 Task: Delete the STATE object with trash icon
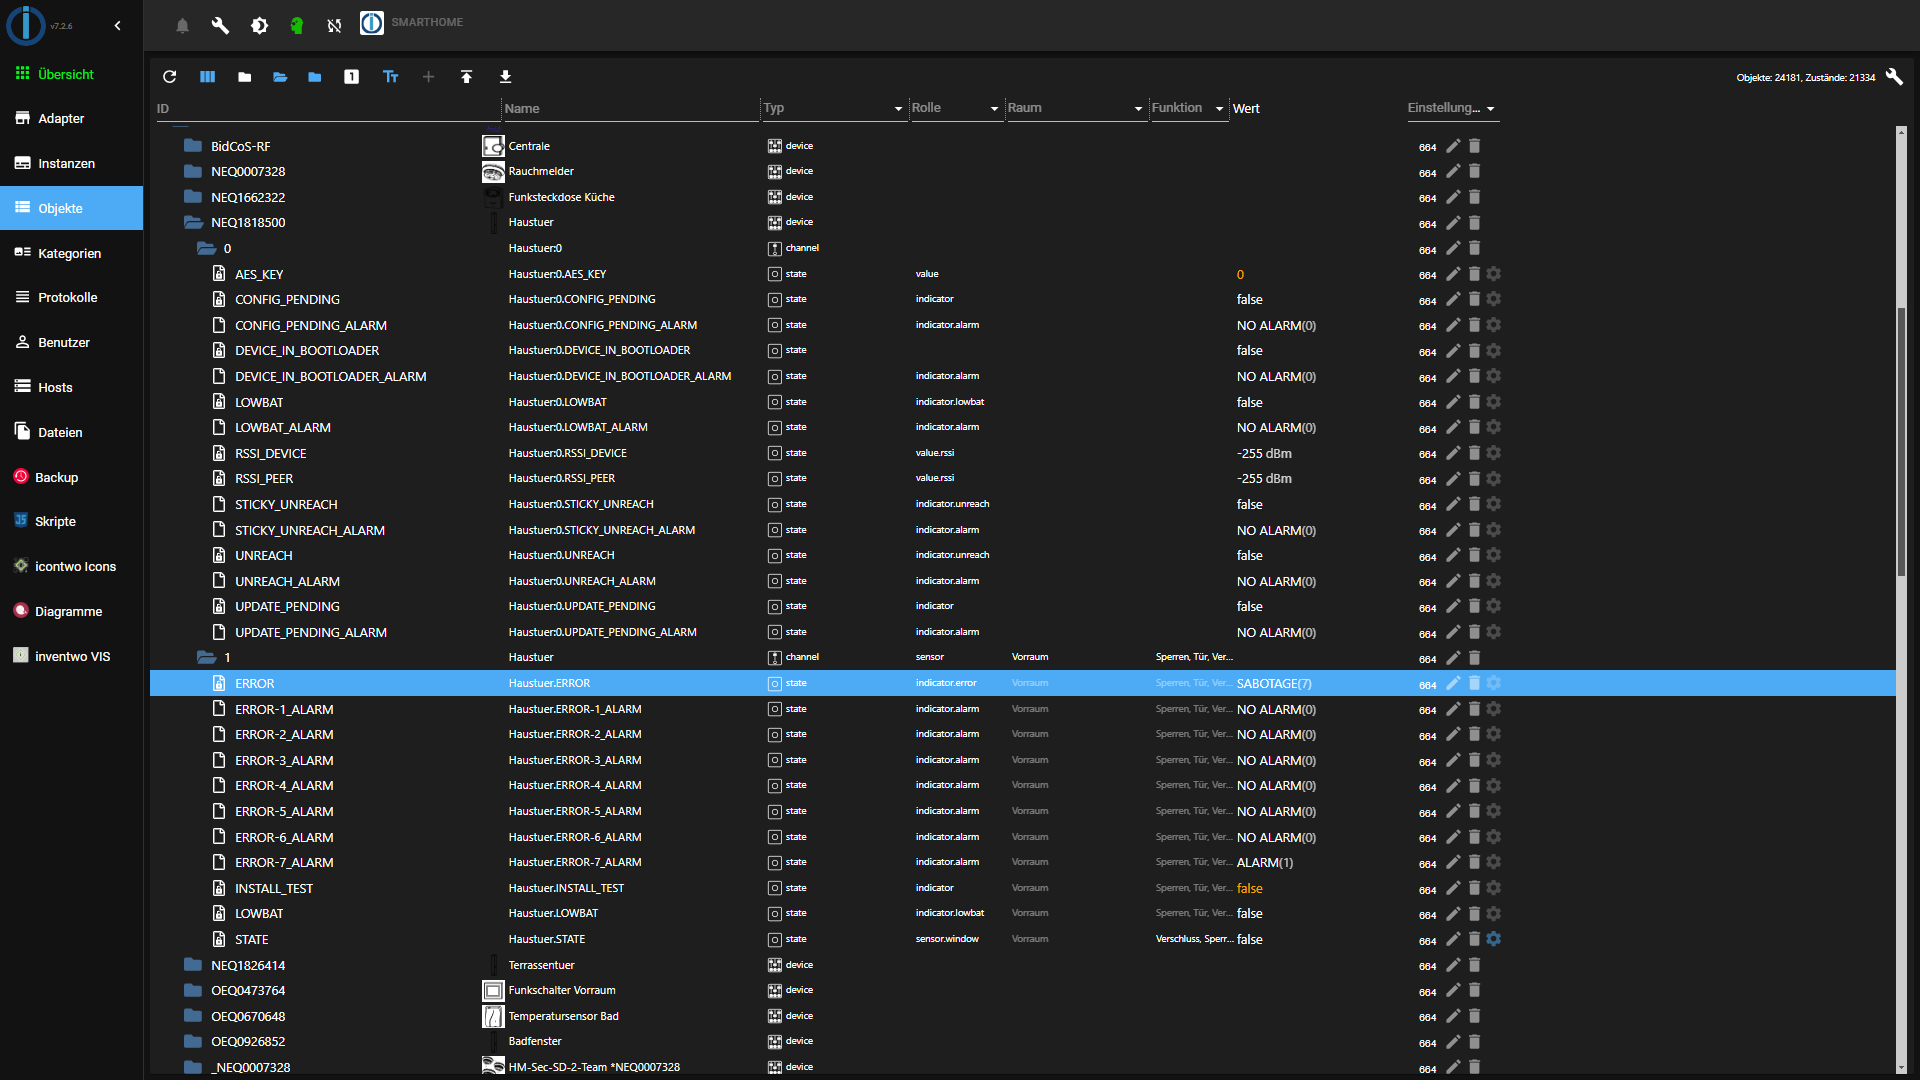click(x=1474, y=939)
